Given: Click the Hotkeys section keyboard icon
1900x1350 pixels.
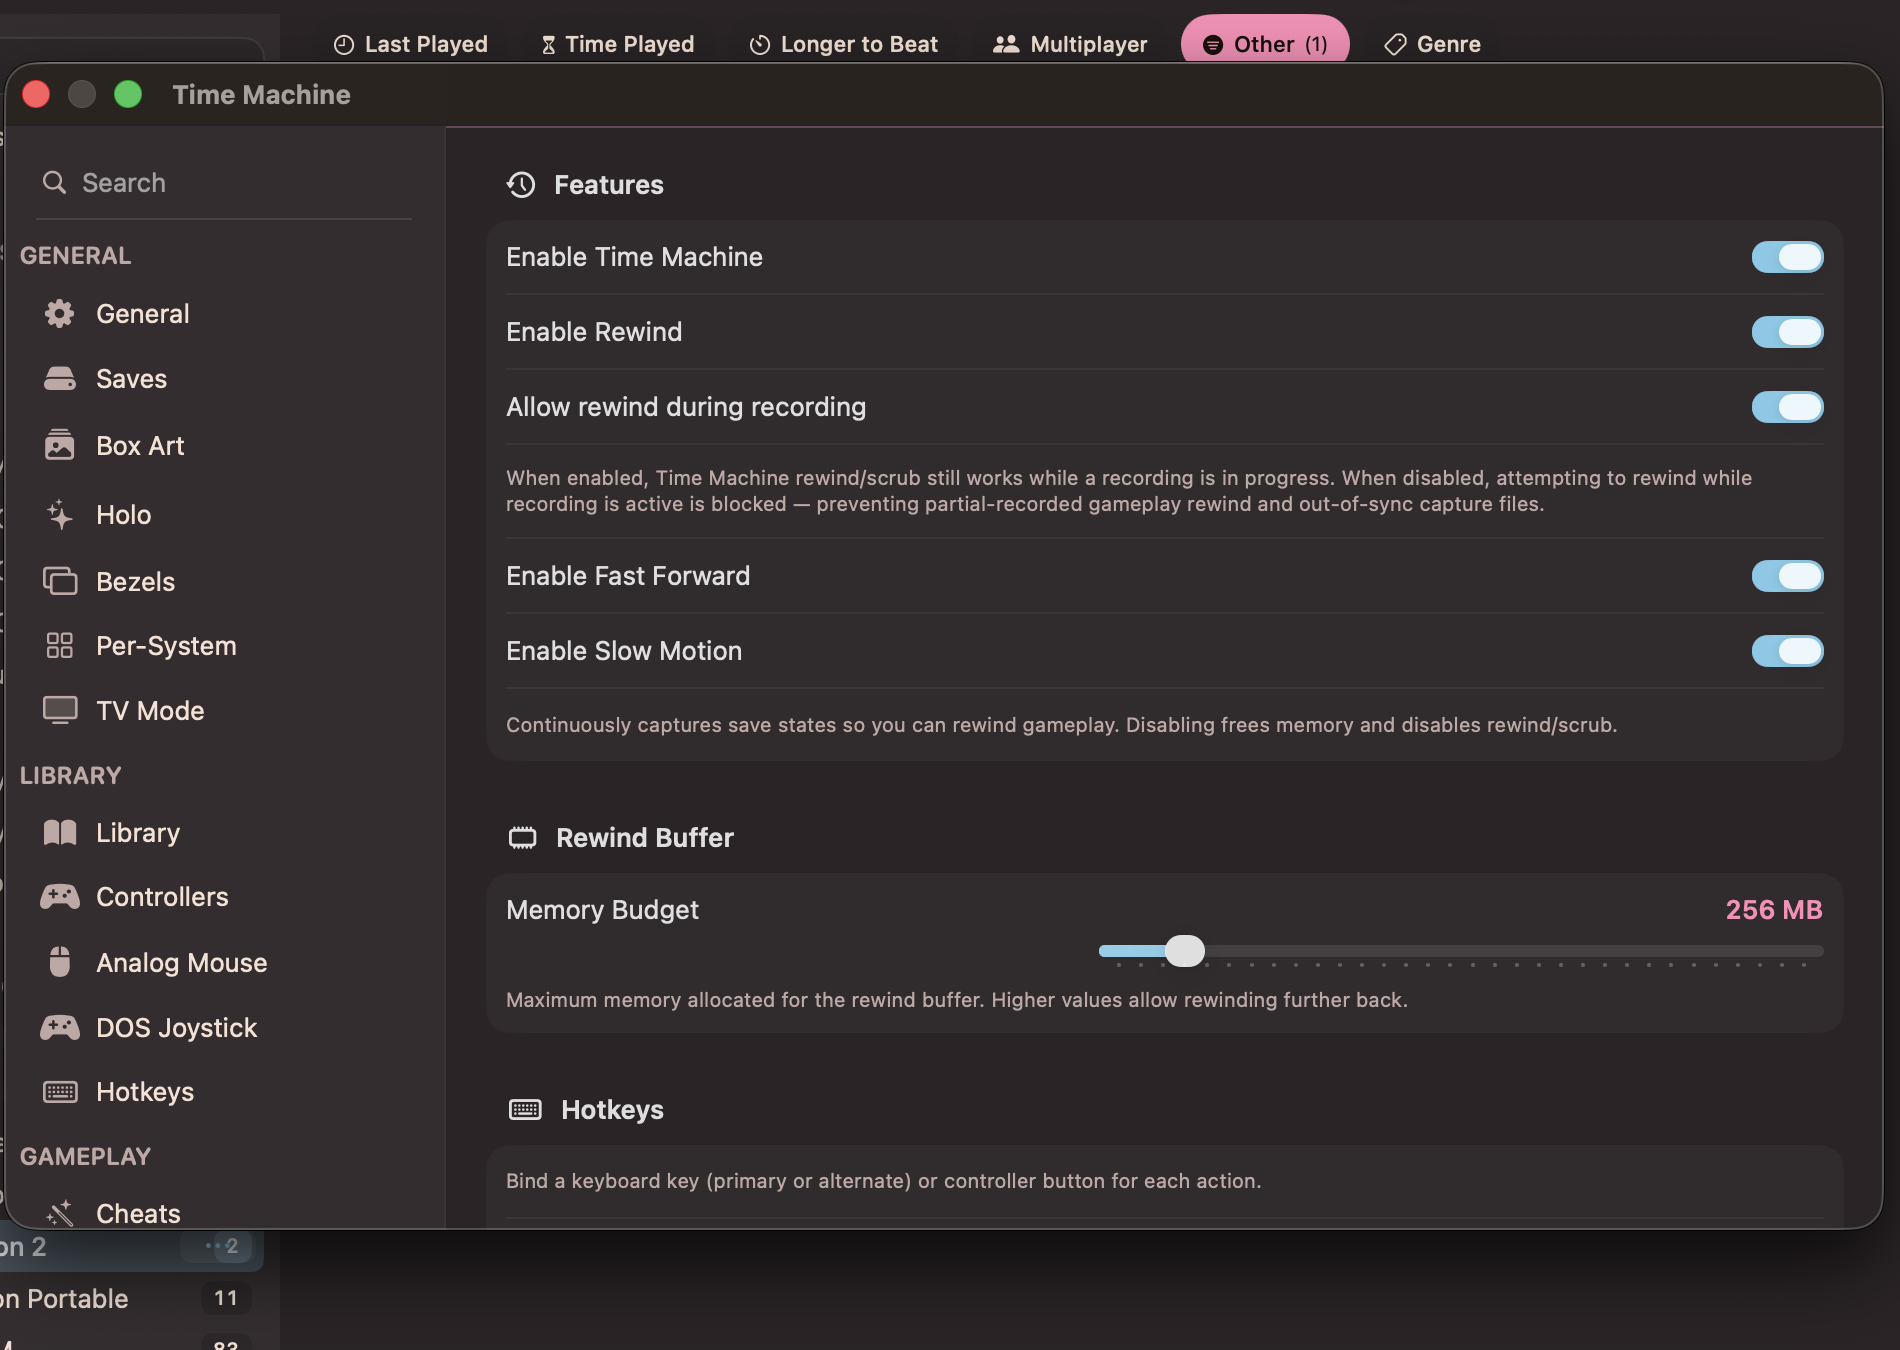Looking at the screenshot, I should [525, 1109].
